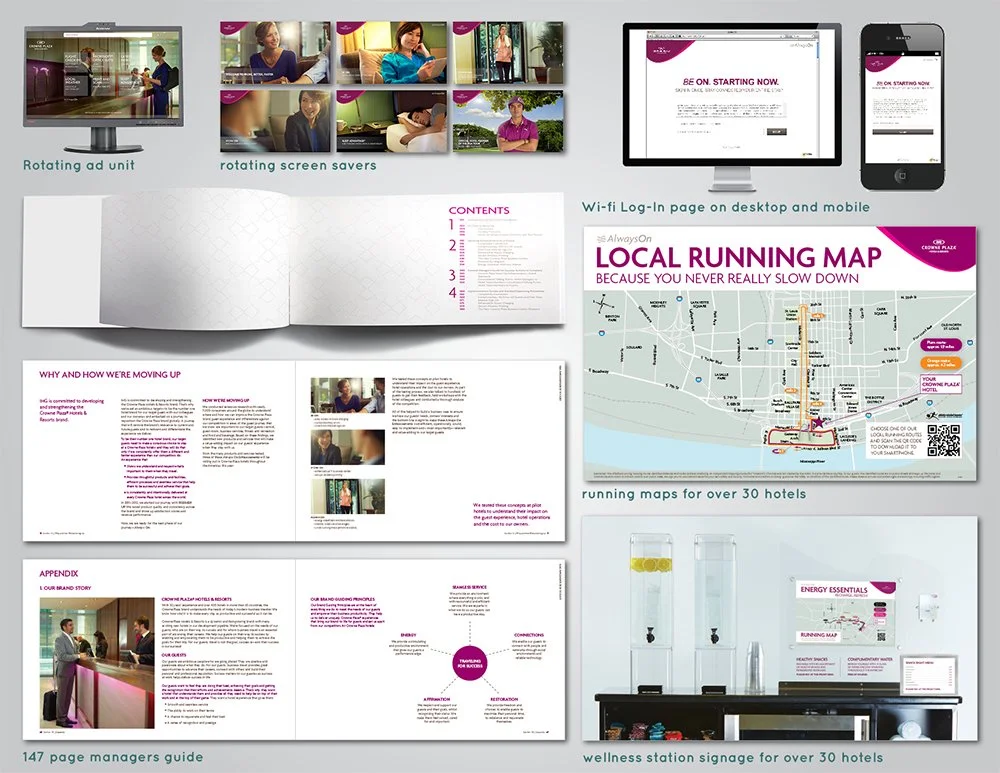This screenshot has width=1000, height=773.
Task: Click the orange route legend pill on the map
Action: point(940,364)
